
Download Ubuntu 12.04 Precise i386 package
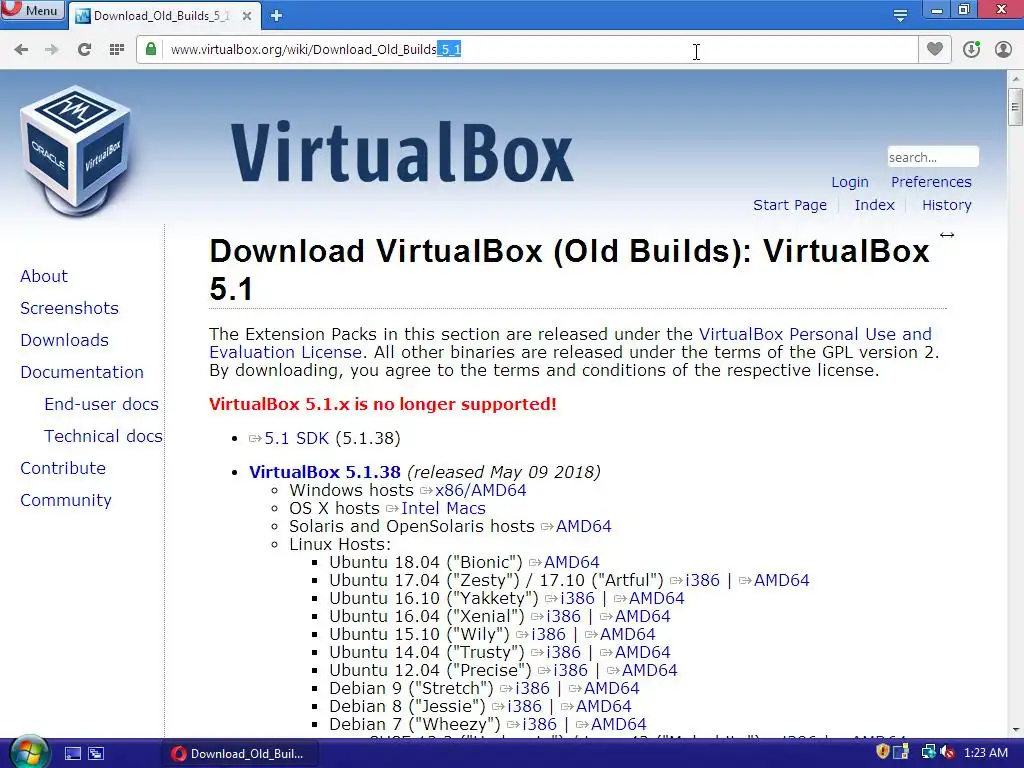tap(570, 670)
